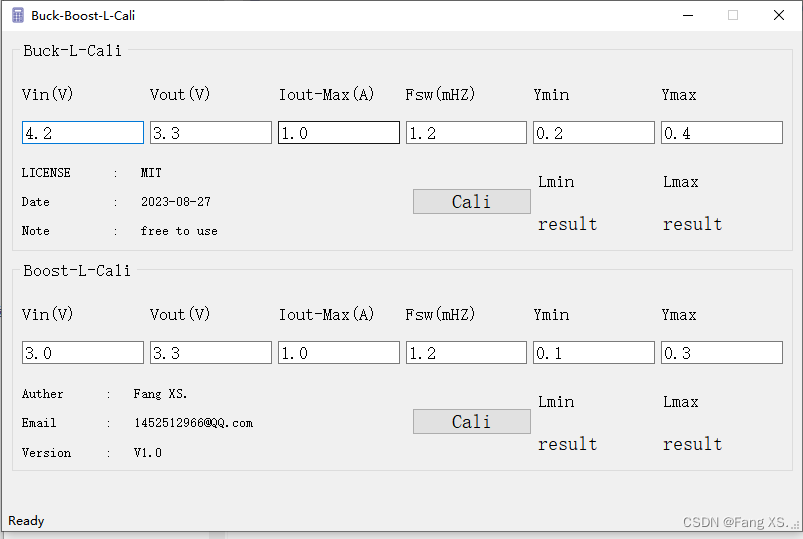Focus the Buck Iout-Max(A) field showing 1.0
803x539 pixels.
[339, 133]
